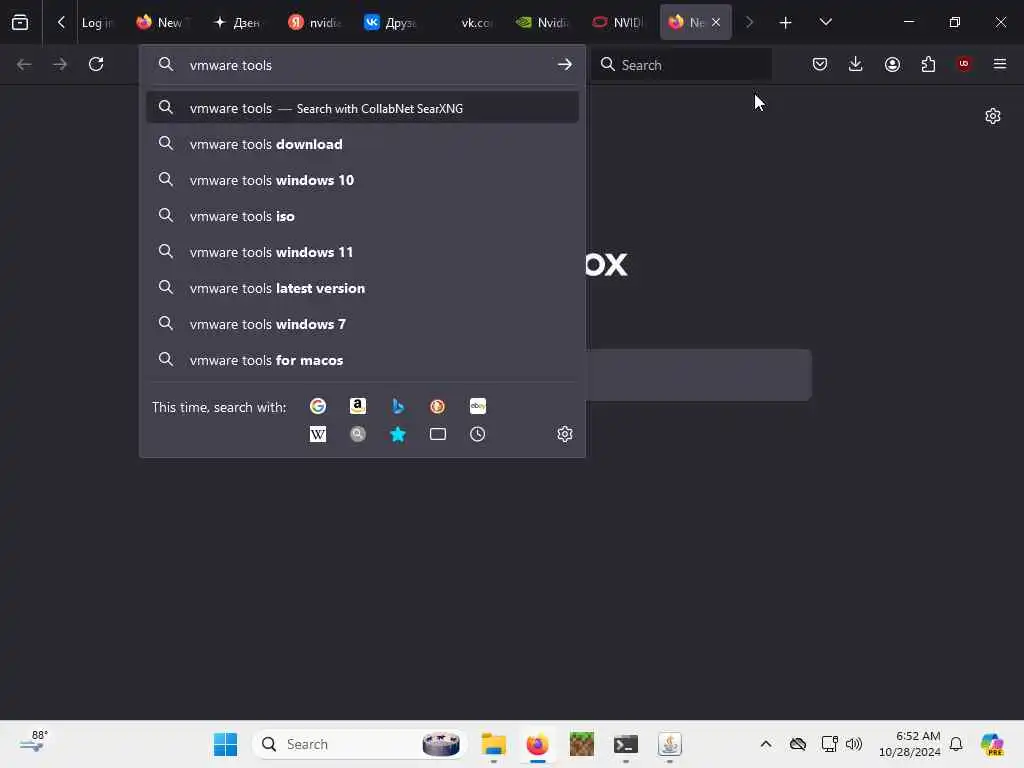Open the terminal app on taskbar
1024x768 pixels.
pos(626,744)
